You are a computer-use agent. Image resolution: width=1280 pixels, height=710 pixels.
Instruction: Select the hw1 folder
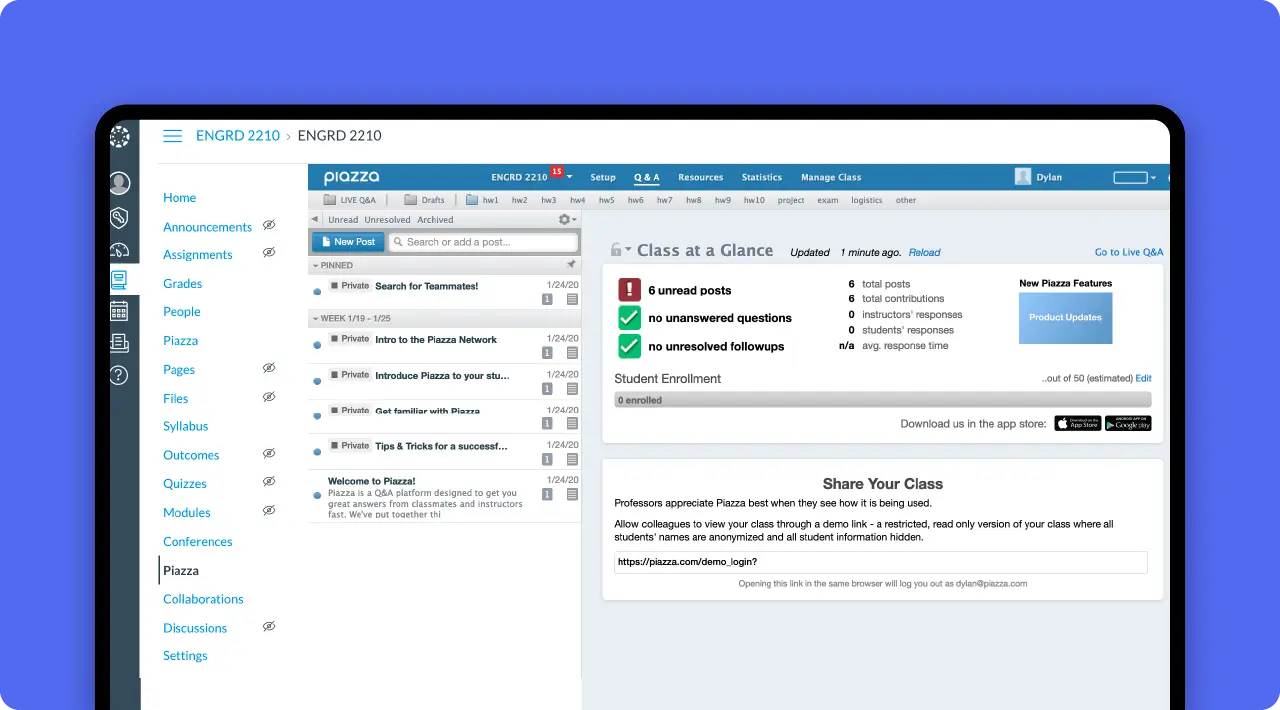pyautogui.click(x=482, y=200)
